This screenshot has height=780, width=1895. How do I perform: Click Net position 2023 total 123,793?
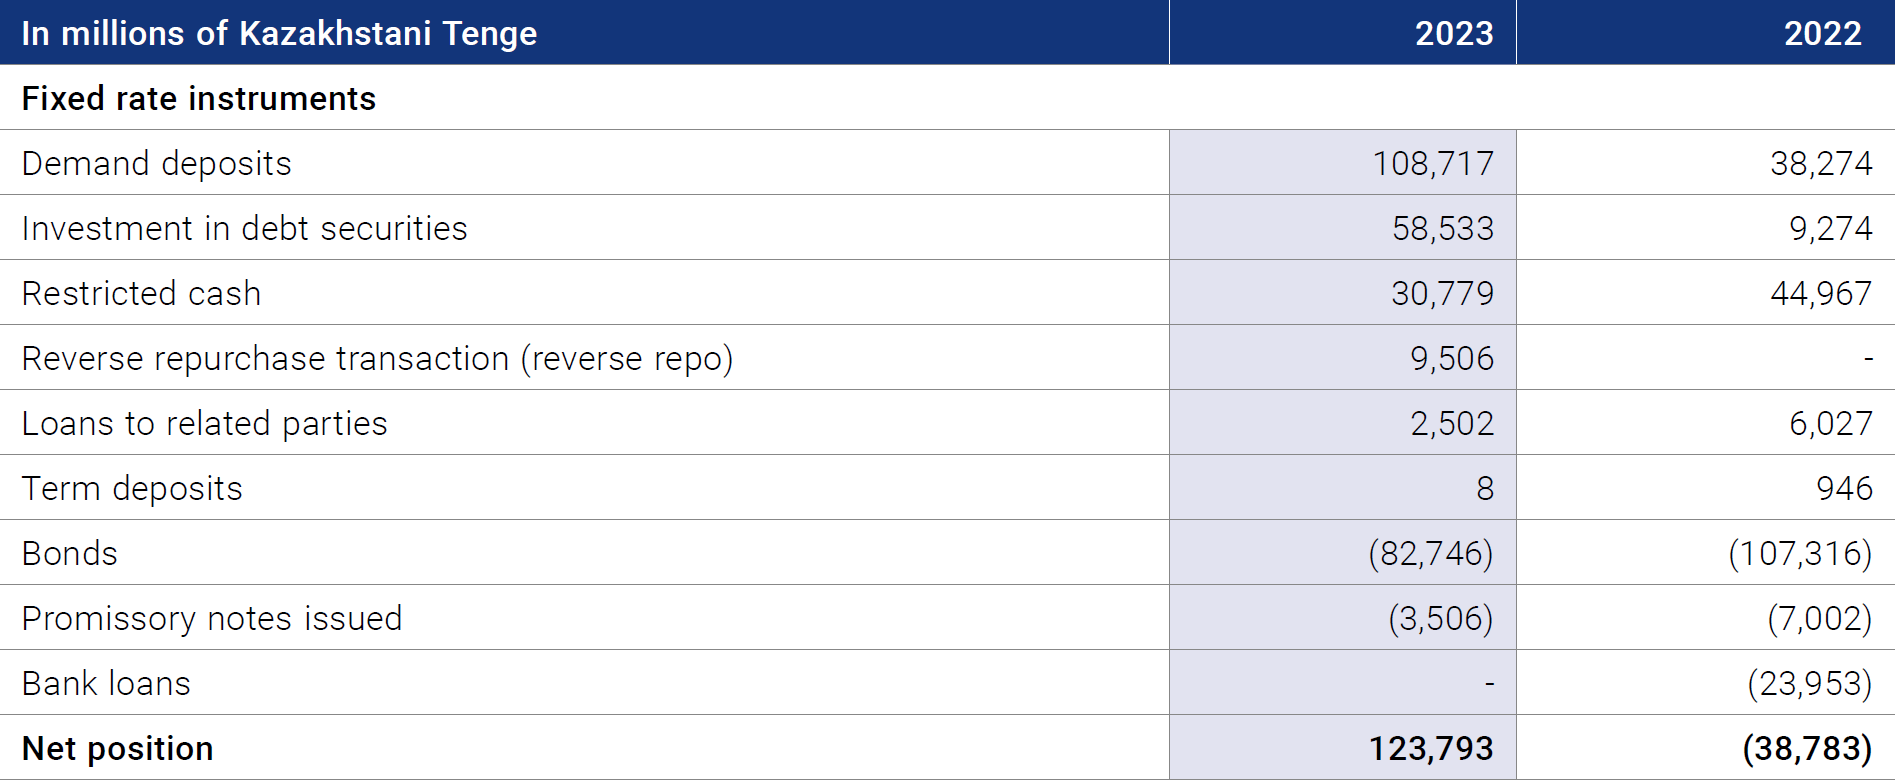(x=1431, y=748)
